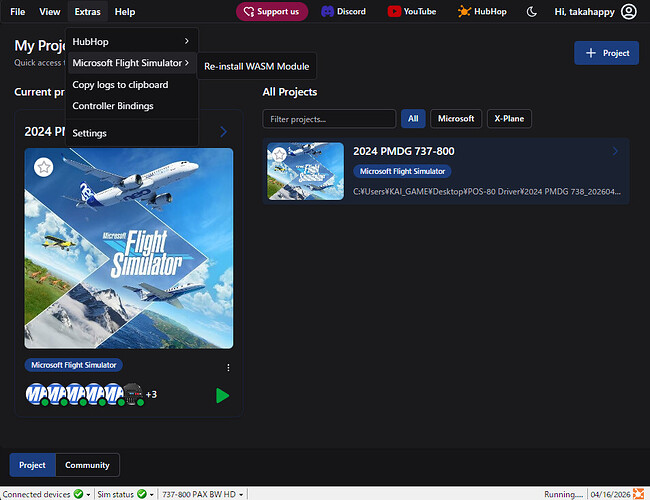Click Microsoft Flight Simulator badge under cover image
Screen dimensions: 650x500
click(74, 365)
